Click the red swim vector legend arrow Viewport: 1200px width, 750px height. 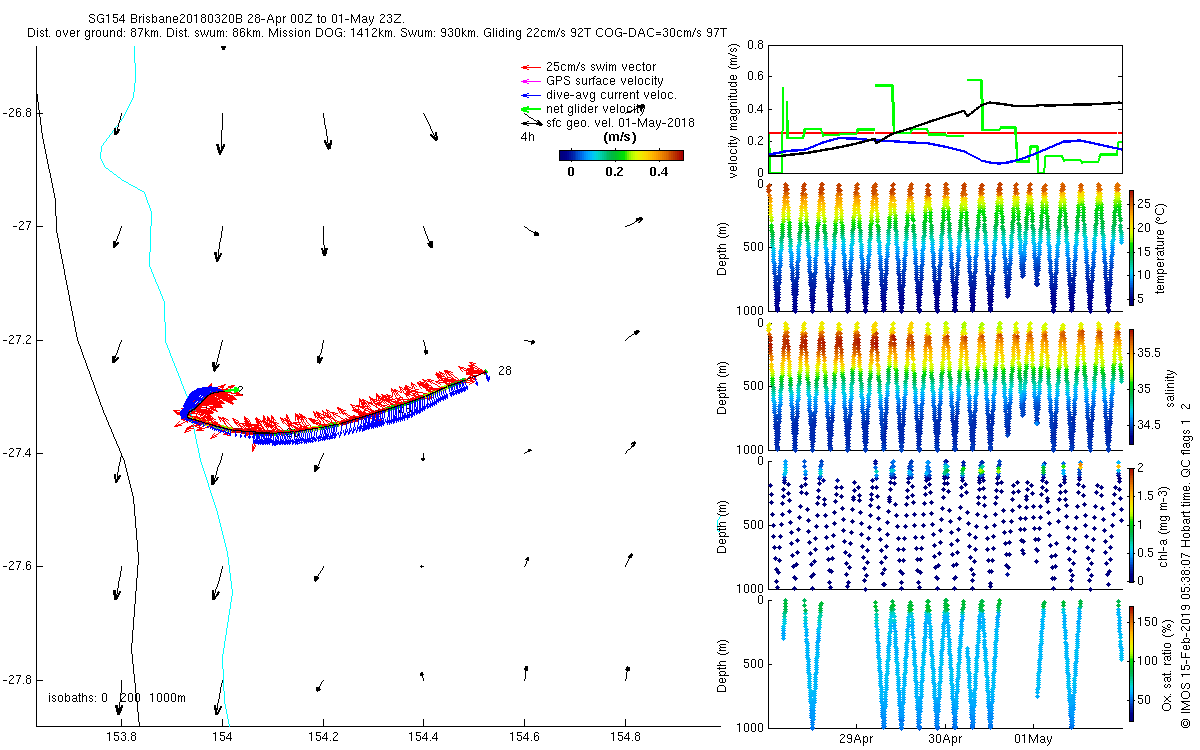pyautogui.click(x=530, y=67)
